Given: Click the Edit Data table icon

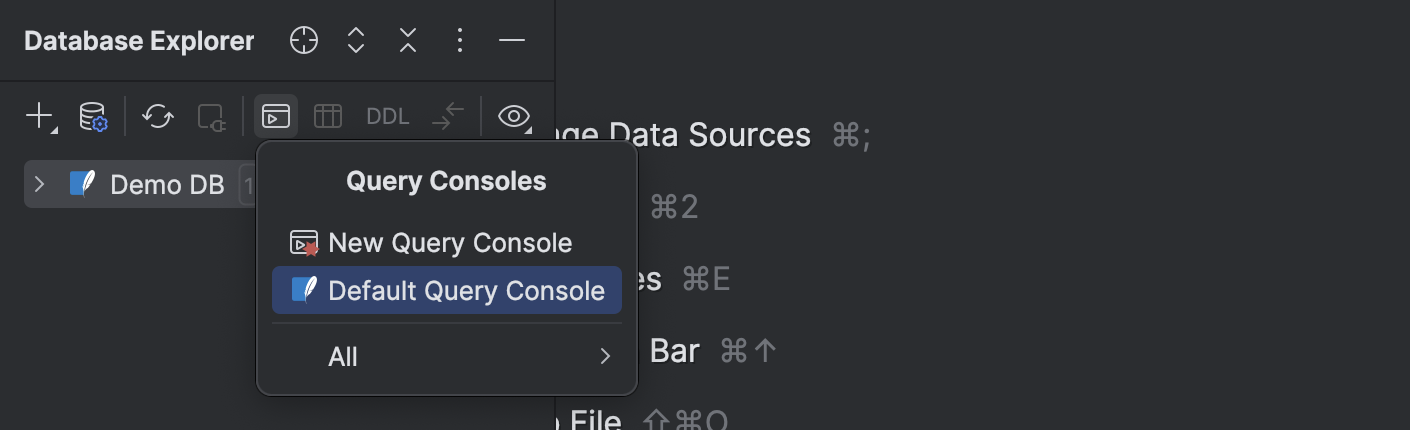Looking at the screenshot, I should (x=328, y=116).
